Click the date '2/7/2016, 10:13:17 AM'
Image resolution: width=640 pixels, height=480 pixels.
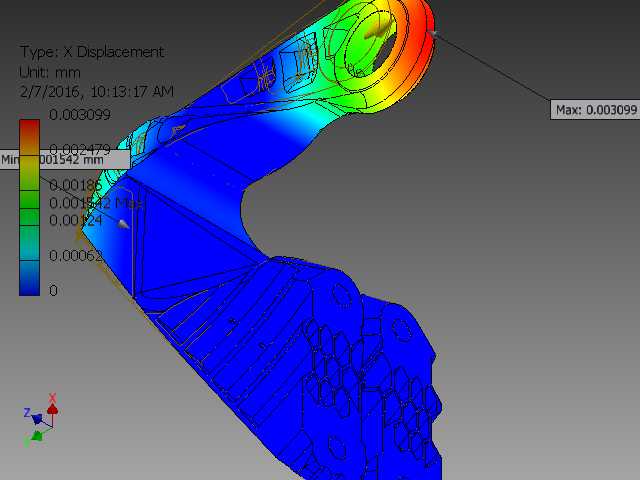(x=97, y=91)
